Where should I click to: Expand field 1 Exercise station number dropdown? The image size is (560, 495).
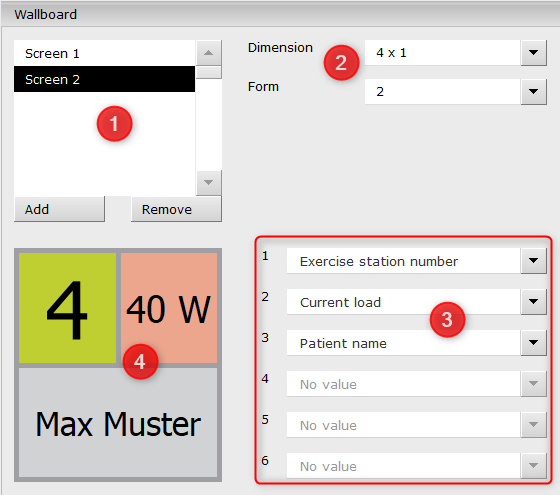533,261
